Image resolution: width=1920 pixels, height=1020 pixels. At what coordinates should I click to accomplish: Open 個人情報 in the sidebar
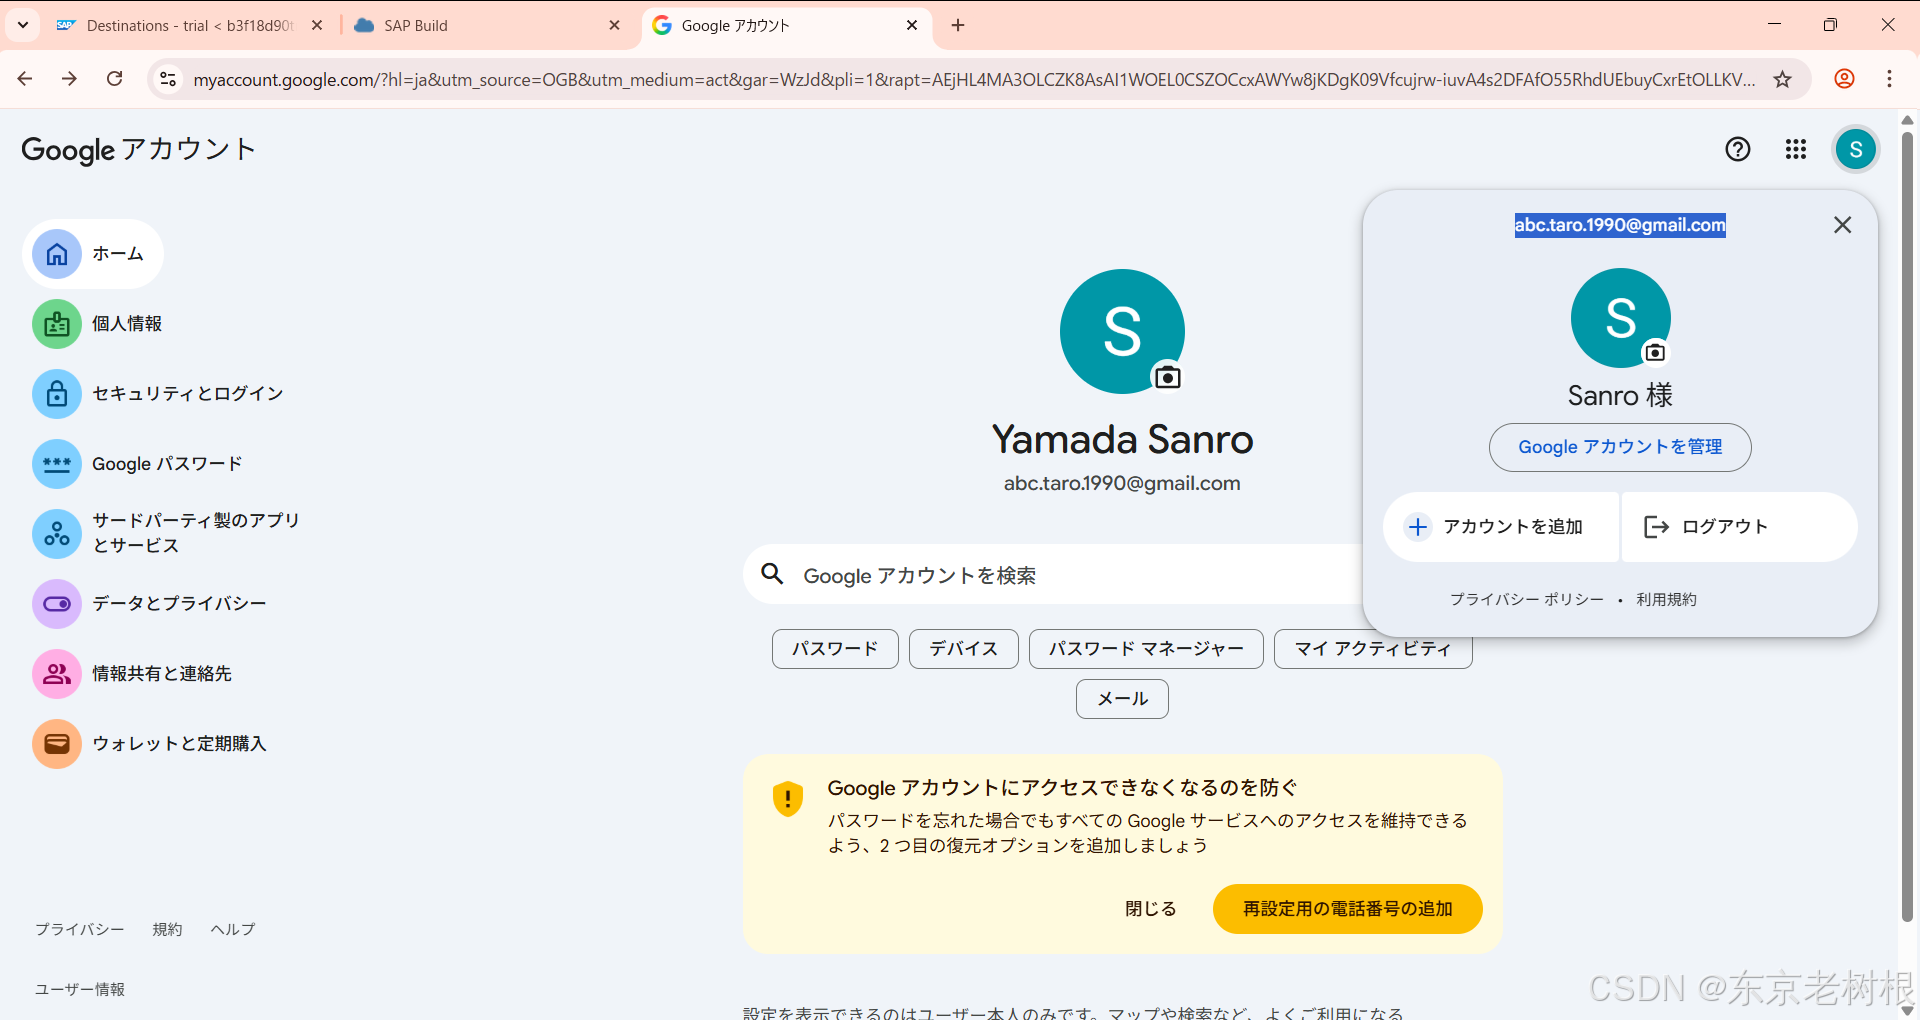(x=127, y=324)
